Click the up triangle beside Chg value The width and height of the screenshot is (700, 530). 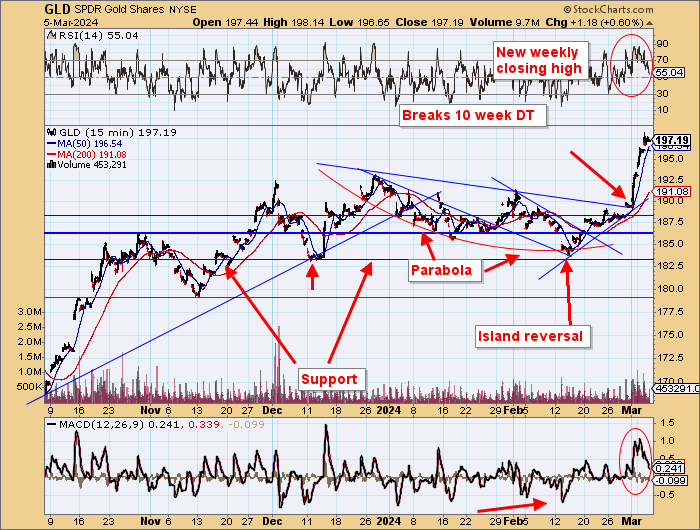tap(650, 23)
